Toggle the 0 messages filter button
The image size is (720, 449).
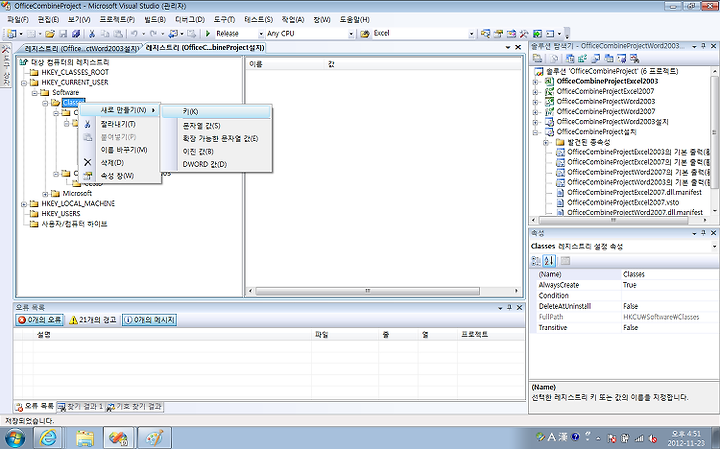pos(149,320)
